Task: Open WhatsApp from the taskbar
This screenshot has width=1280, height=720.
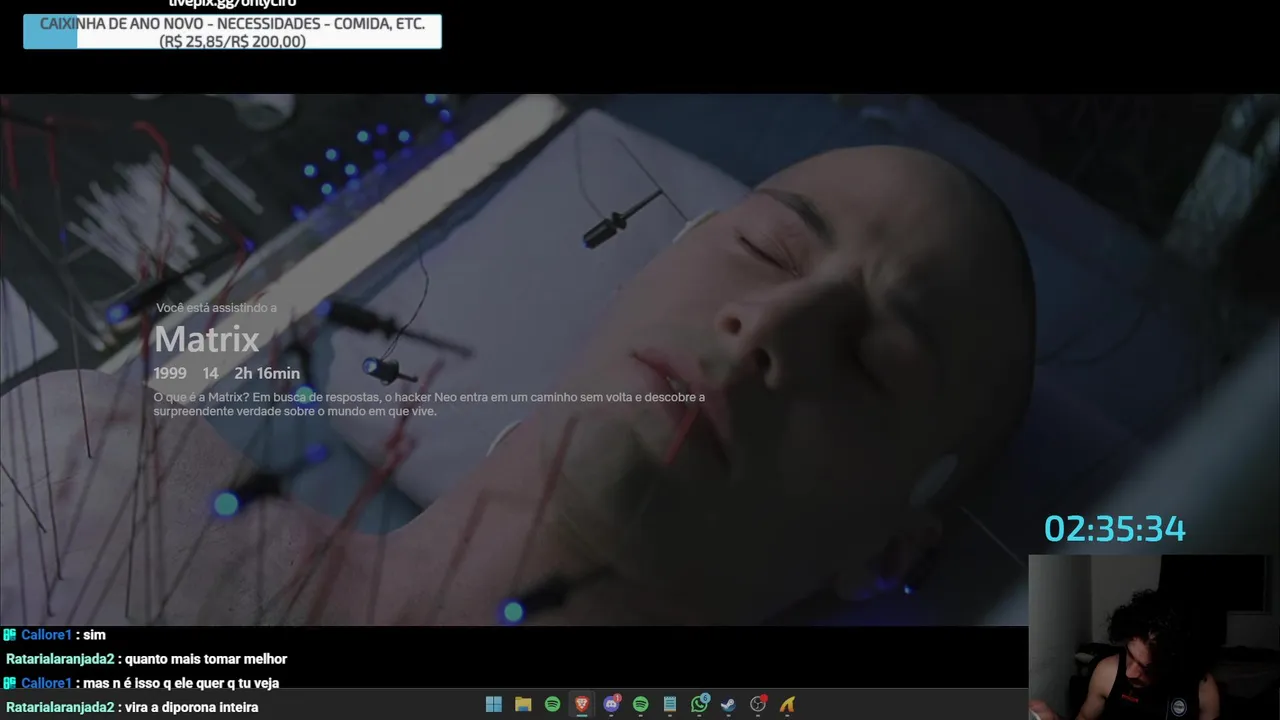Action: coord(699,704)
